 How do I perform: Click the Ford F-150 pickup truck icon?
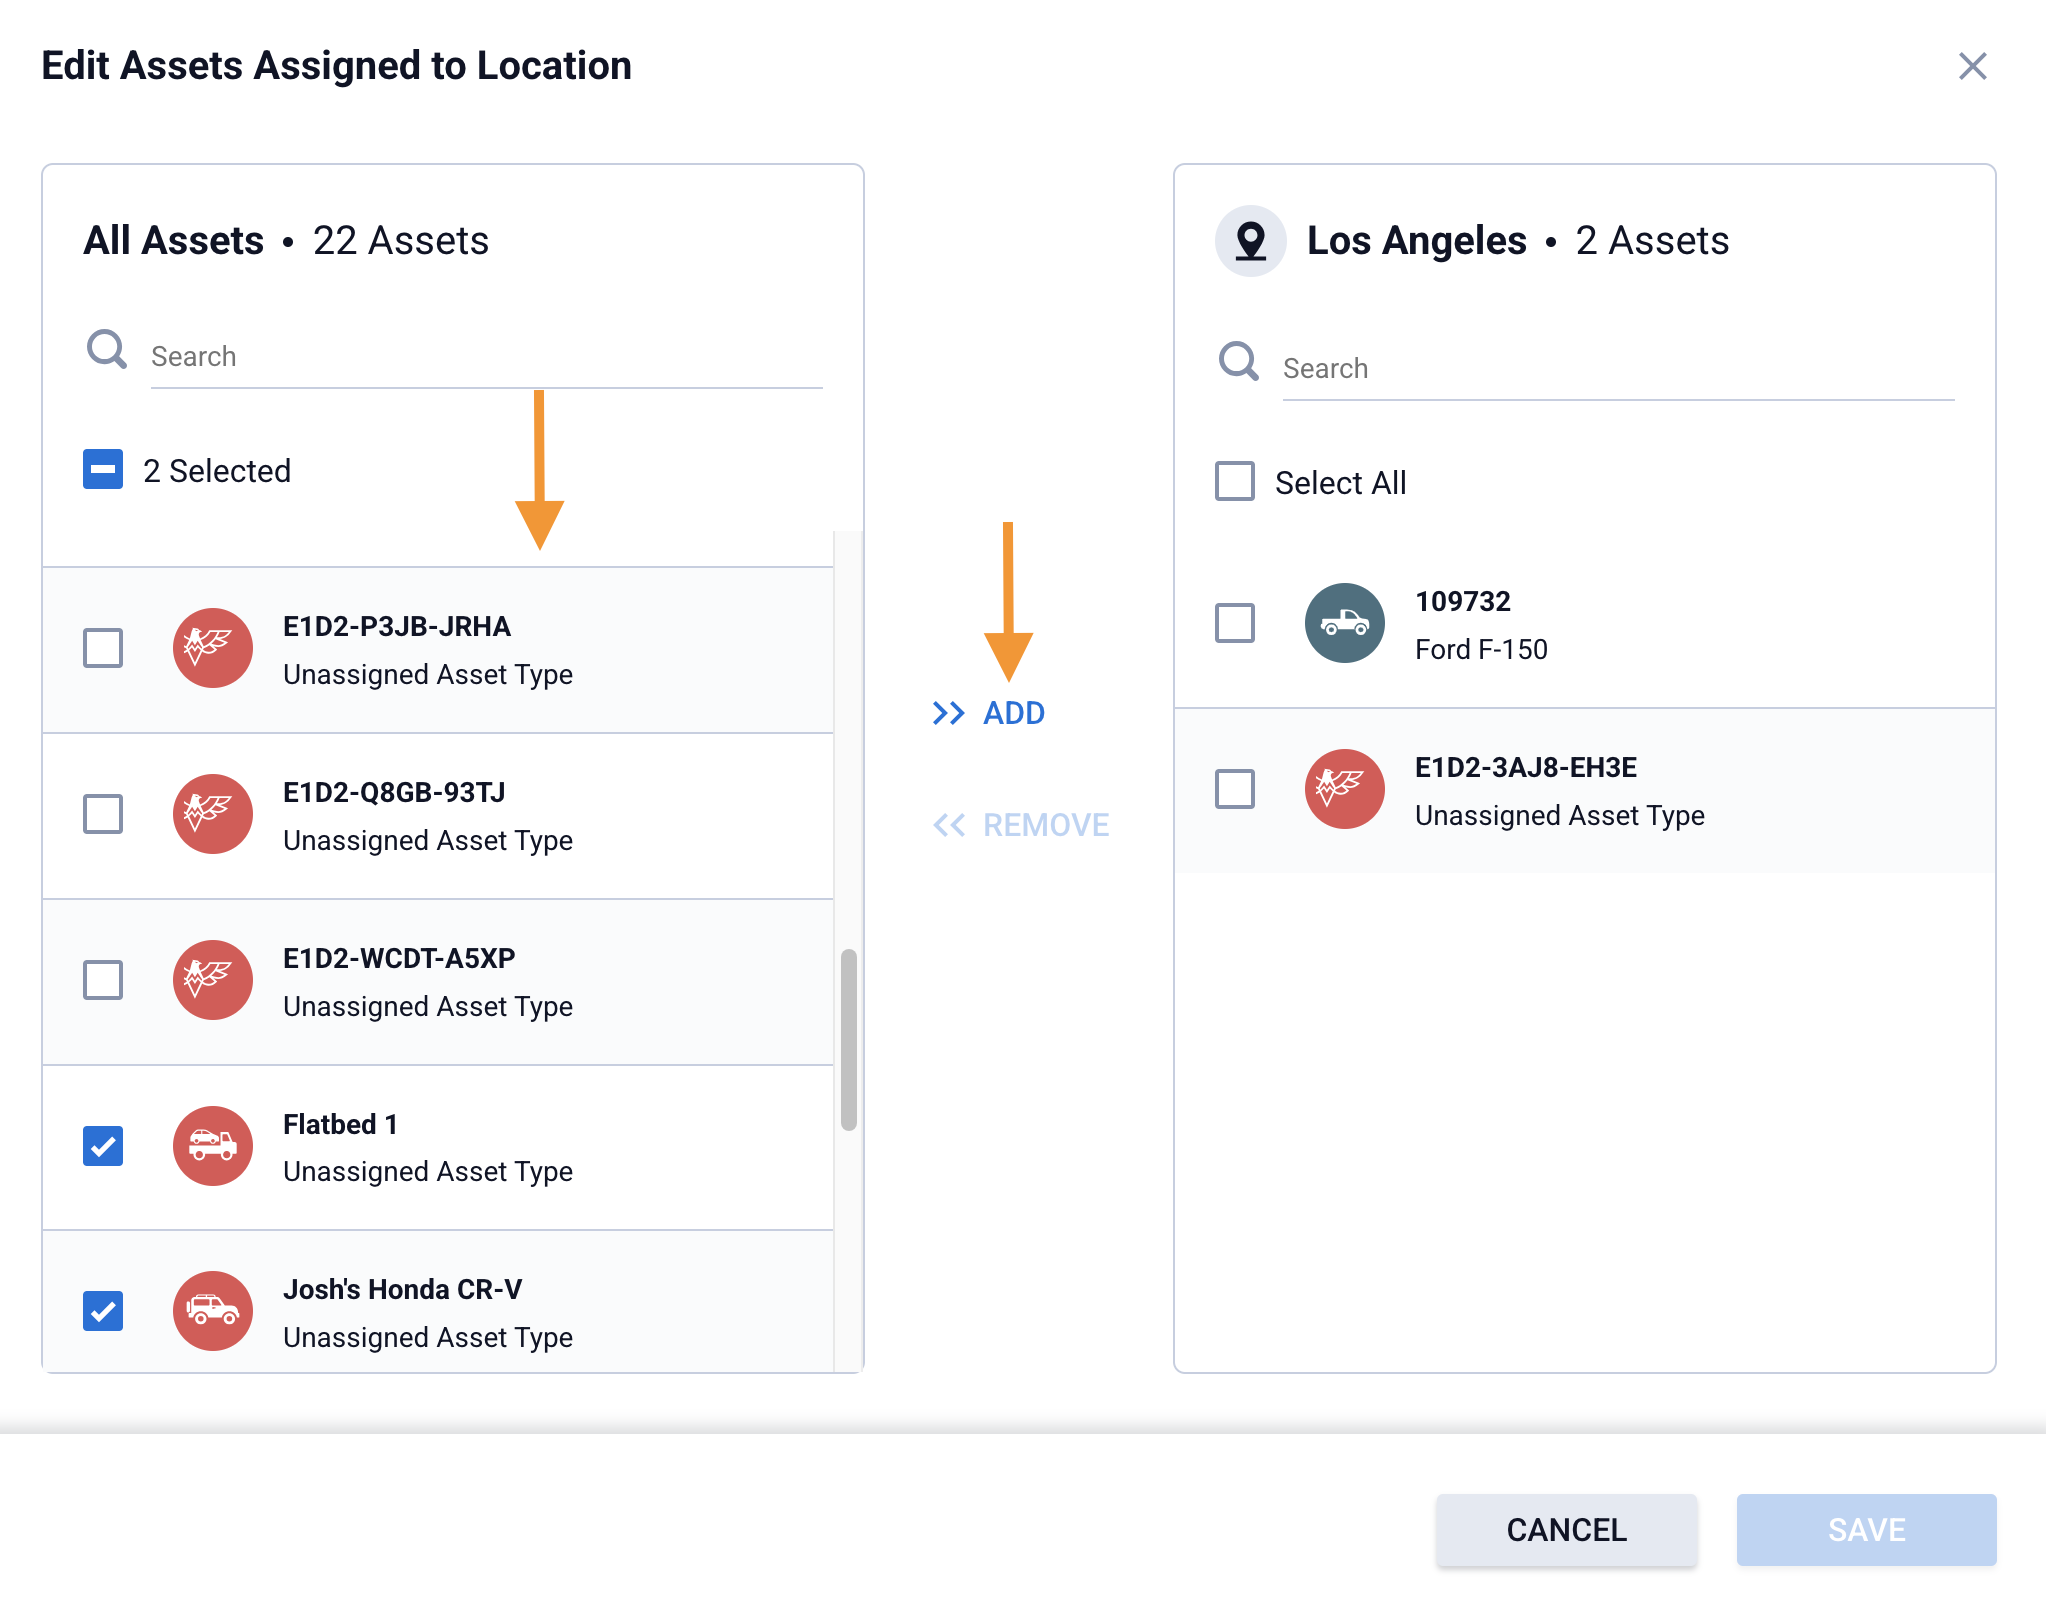(x=1344, y=623)
